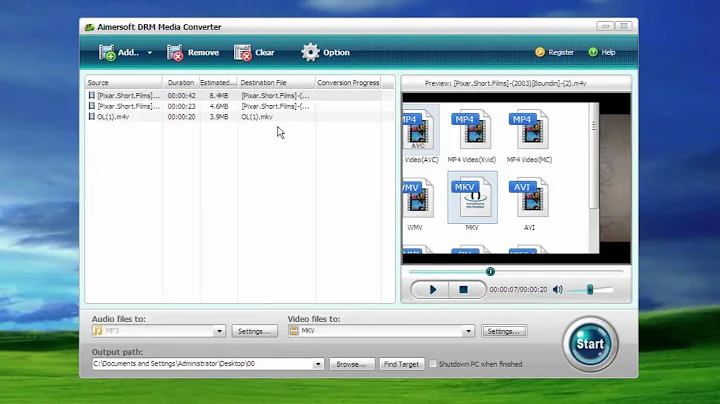
Task: Open the Help link
Action: point(602,52)
